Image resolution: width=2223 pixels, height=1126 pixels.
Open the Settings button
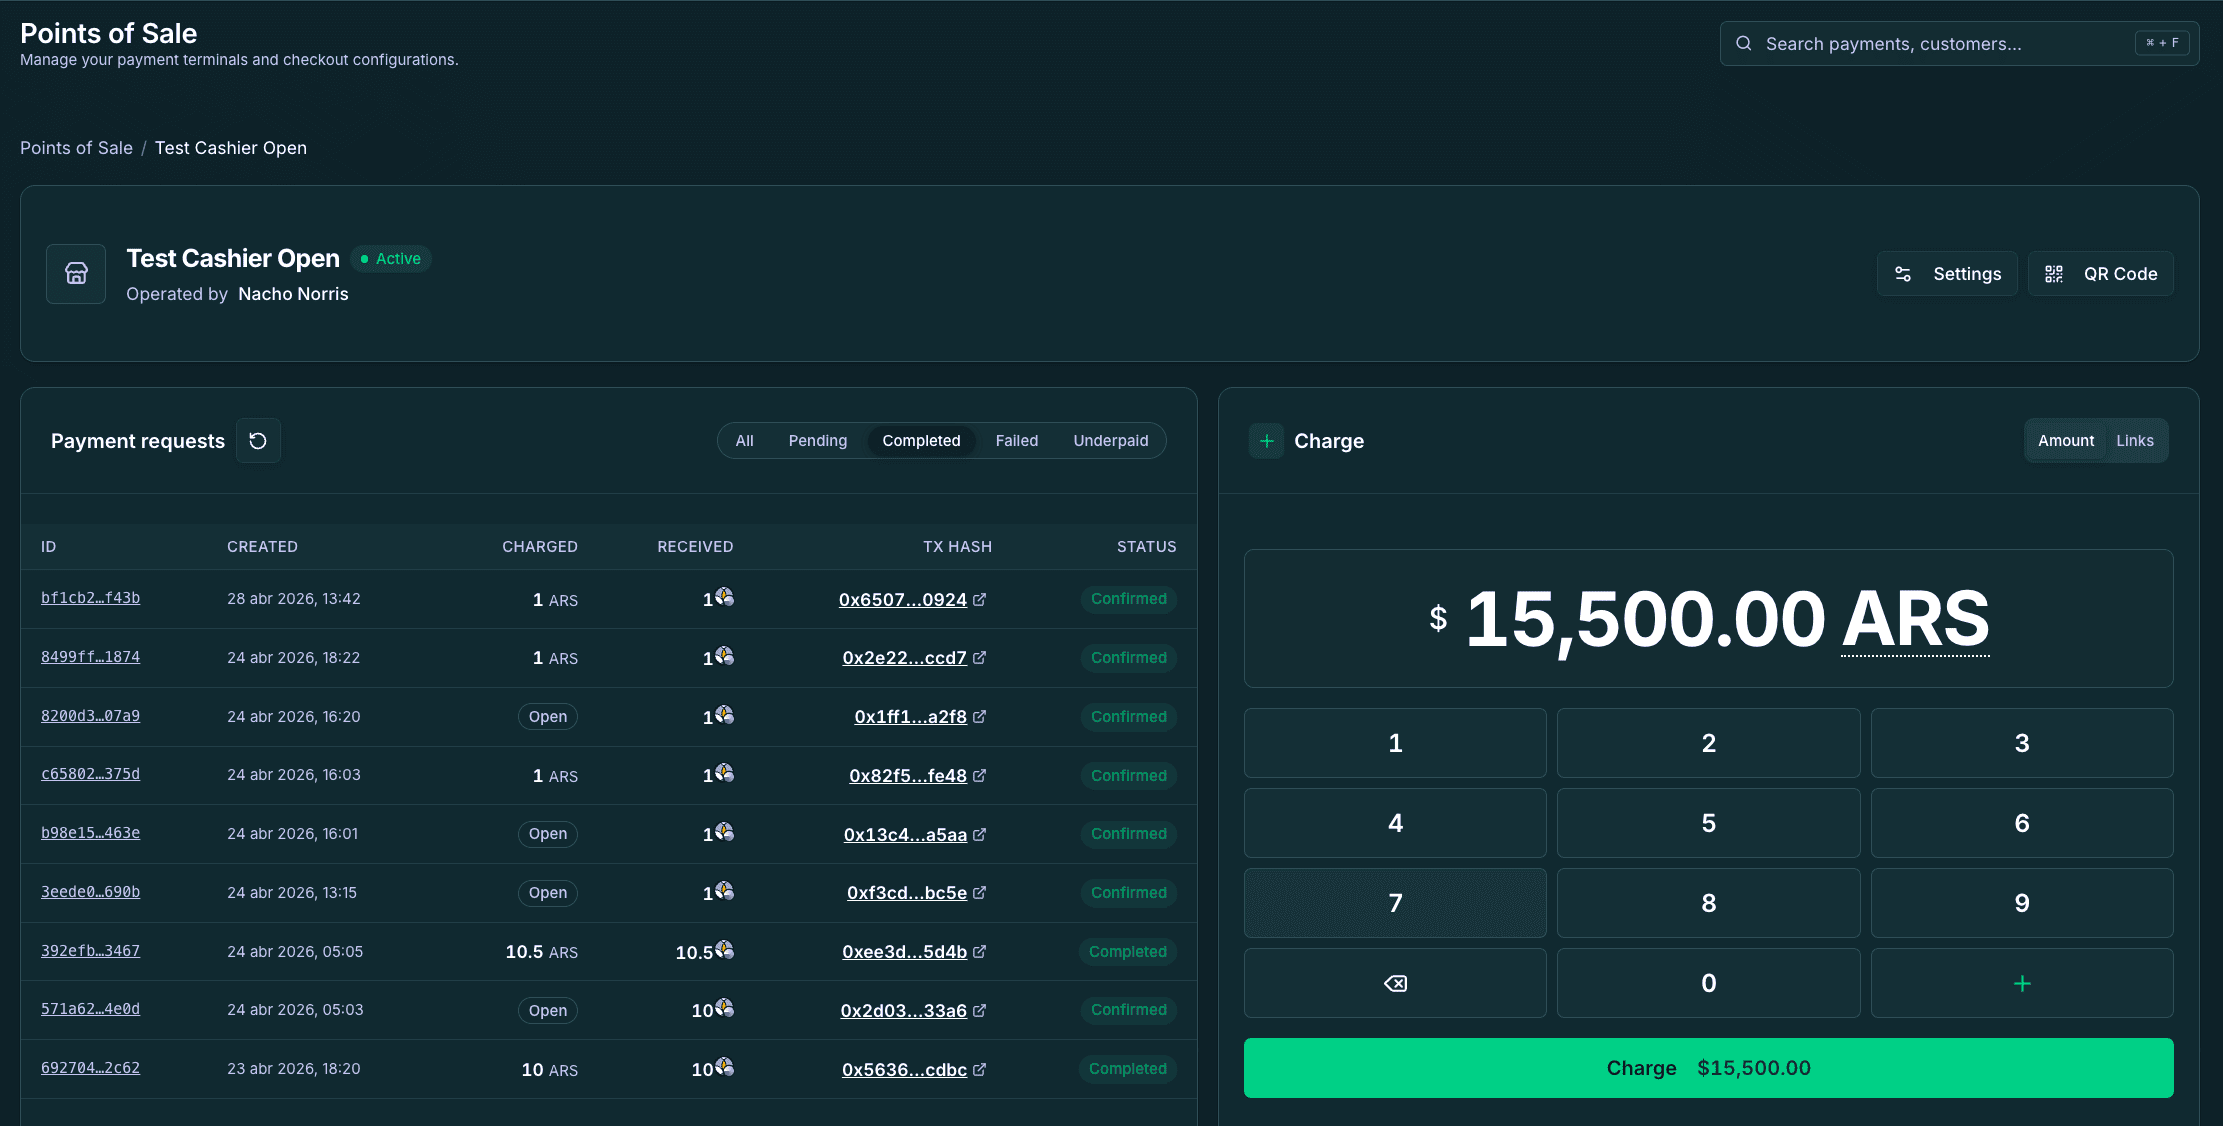[1947, 274]
